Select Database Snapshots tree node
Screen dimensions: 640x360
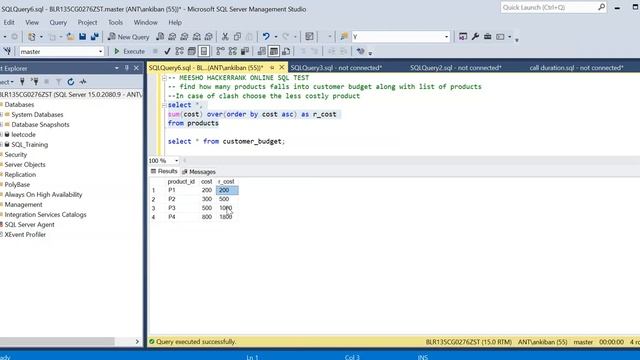(40, 124)
